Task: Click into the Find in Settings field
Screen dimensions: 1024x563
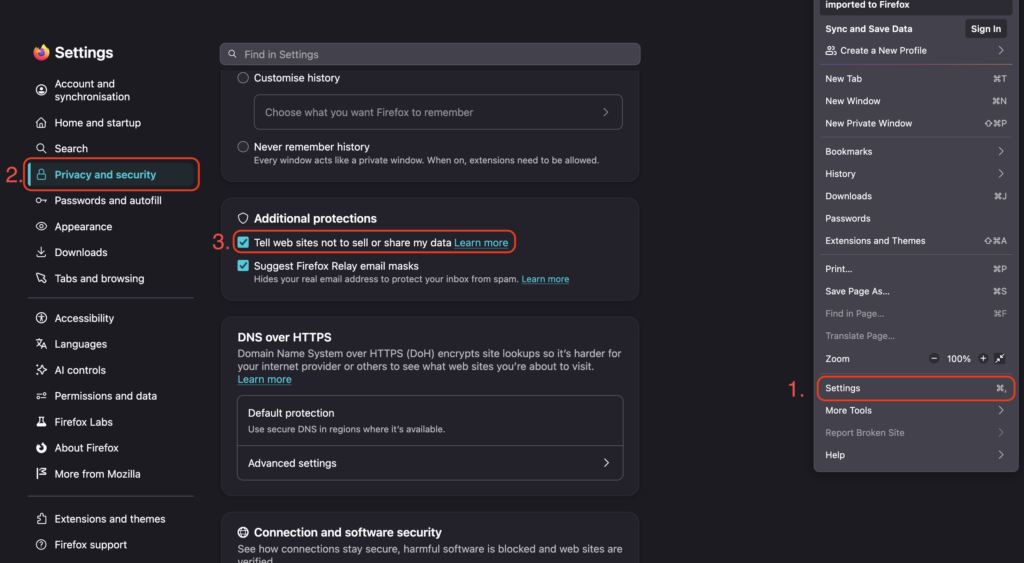Action: point(430,54)
